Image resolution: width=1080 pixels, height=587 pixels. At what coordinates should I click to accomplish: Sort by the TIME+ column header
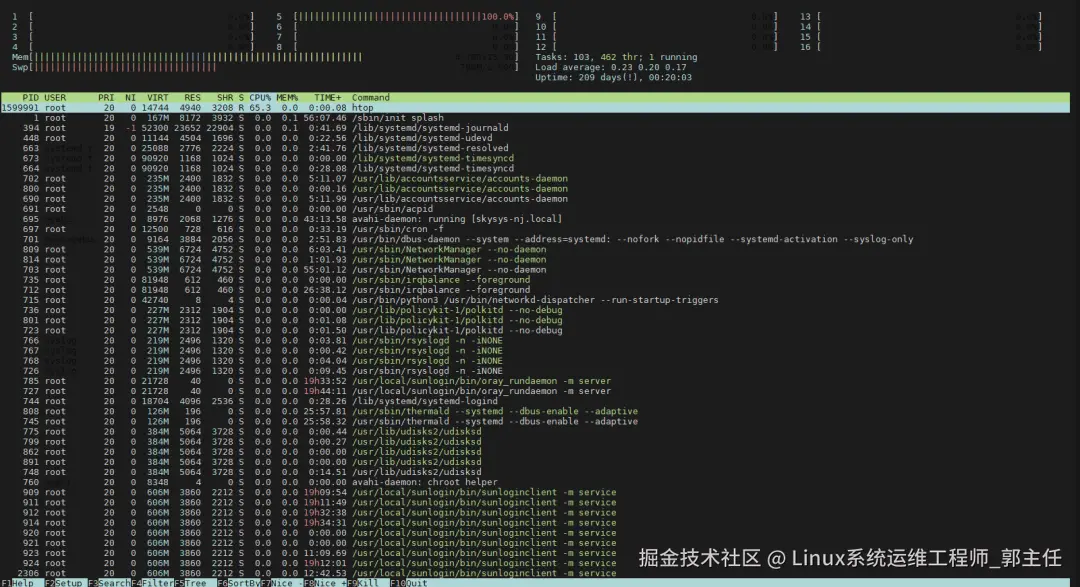327,98
